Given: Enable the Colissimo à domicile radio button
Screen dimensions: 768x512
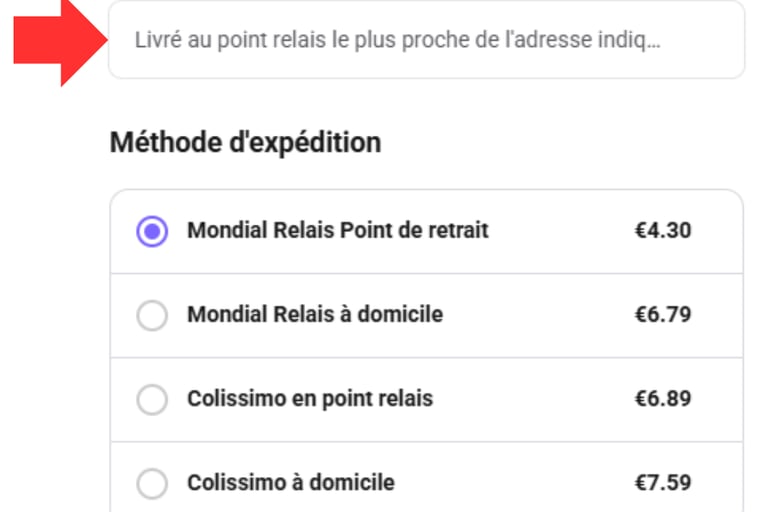Looking at the screenshot, I should (152, 484).
